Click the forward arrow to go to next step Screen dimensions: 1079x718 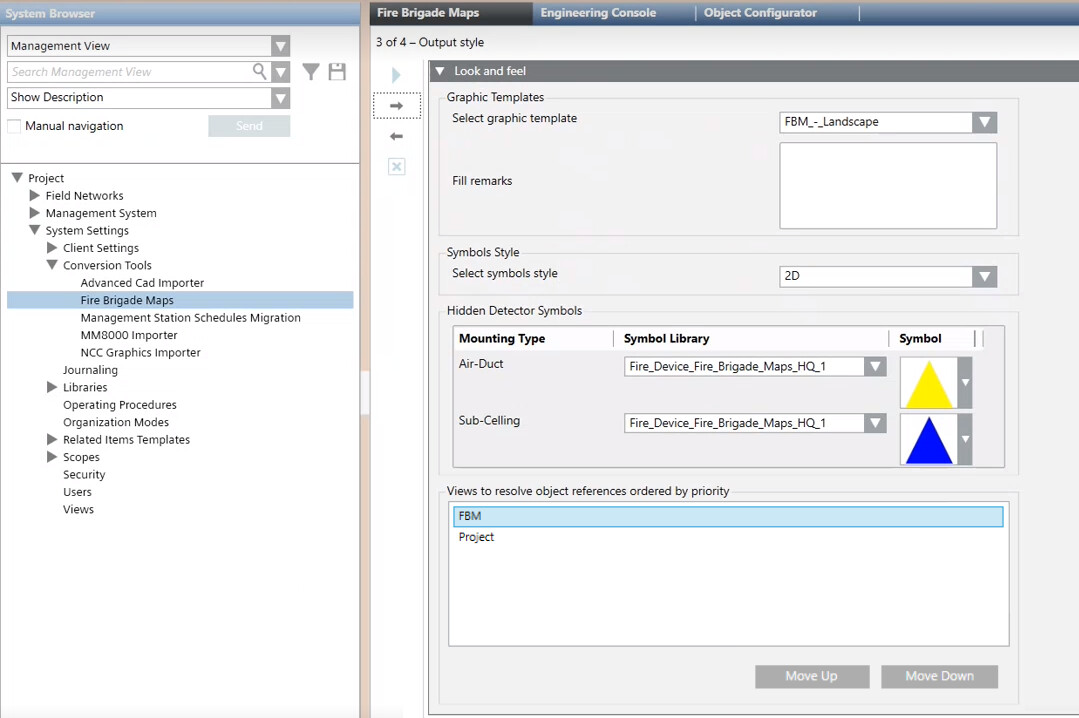point(396,105)
